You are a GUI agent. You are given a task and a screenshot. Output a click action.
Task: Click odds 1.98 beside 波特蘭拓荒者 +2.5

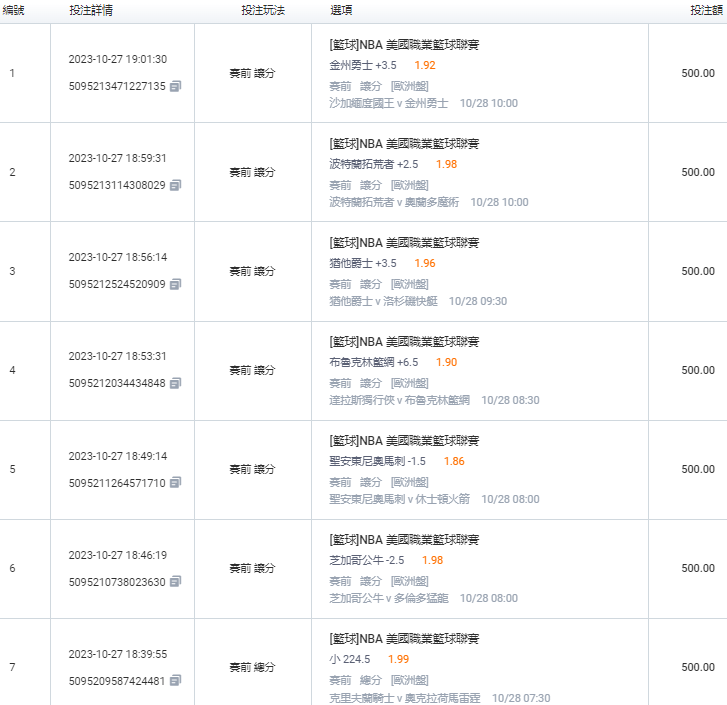point(446,164)
